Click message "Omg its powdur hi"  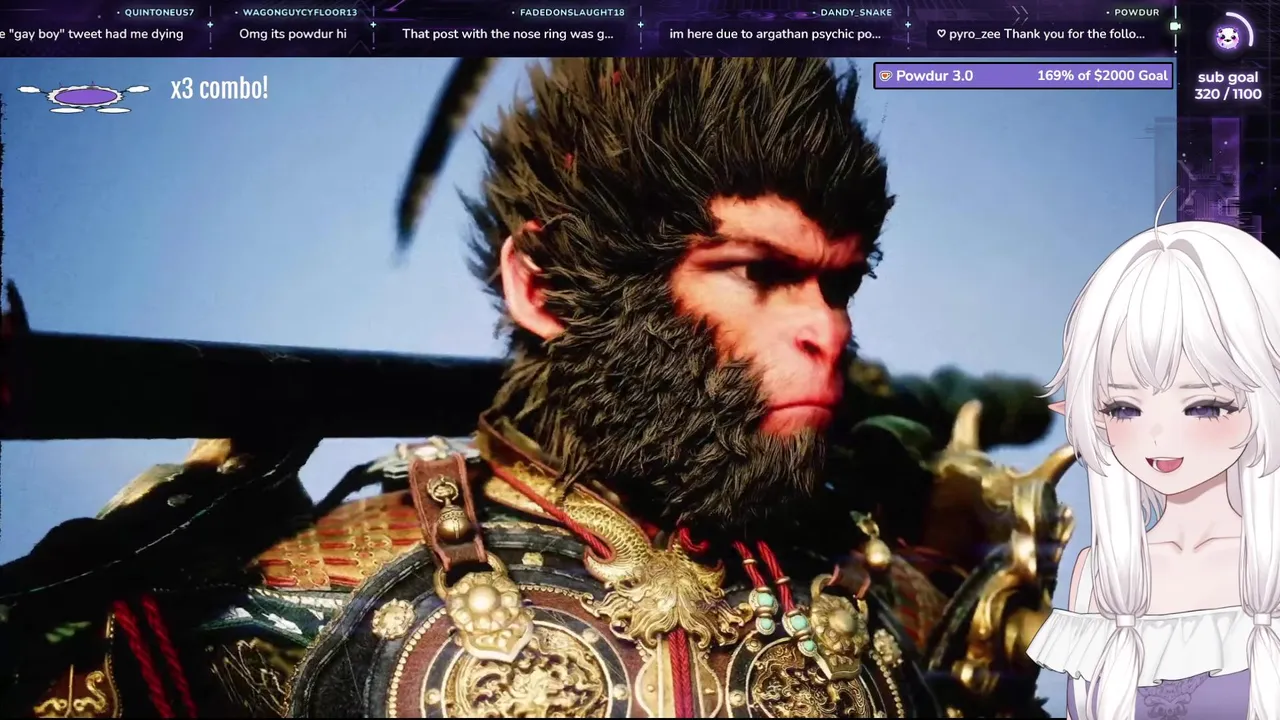coord(293,34)
